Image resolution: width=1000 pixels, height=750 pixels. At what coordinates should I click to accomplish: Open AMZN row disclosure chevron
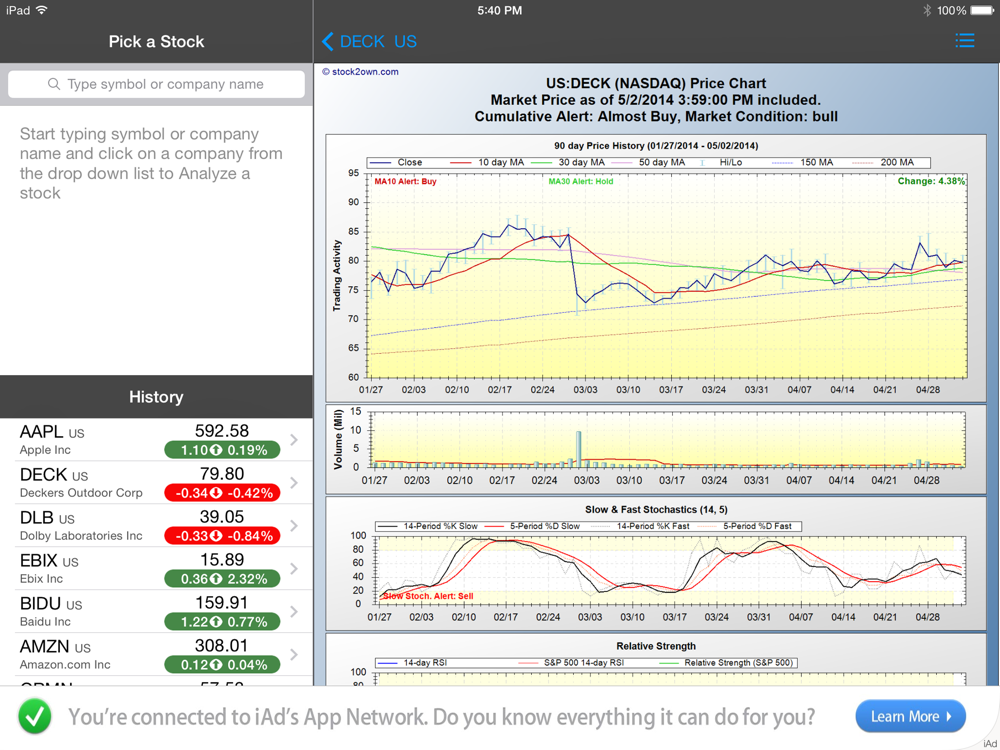click(x=294, y=654)
